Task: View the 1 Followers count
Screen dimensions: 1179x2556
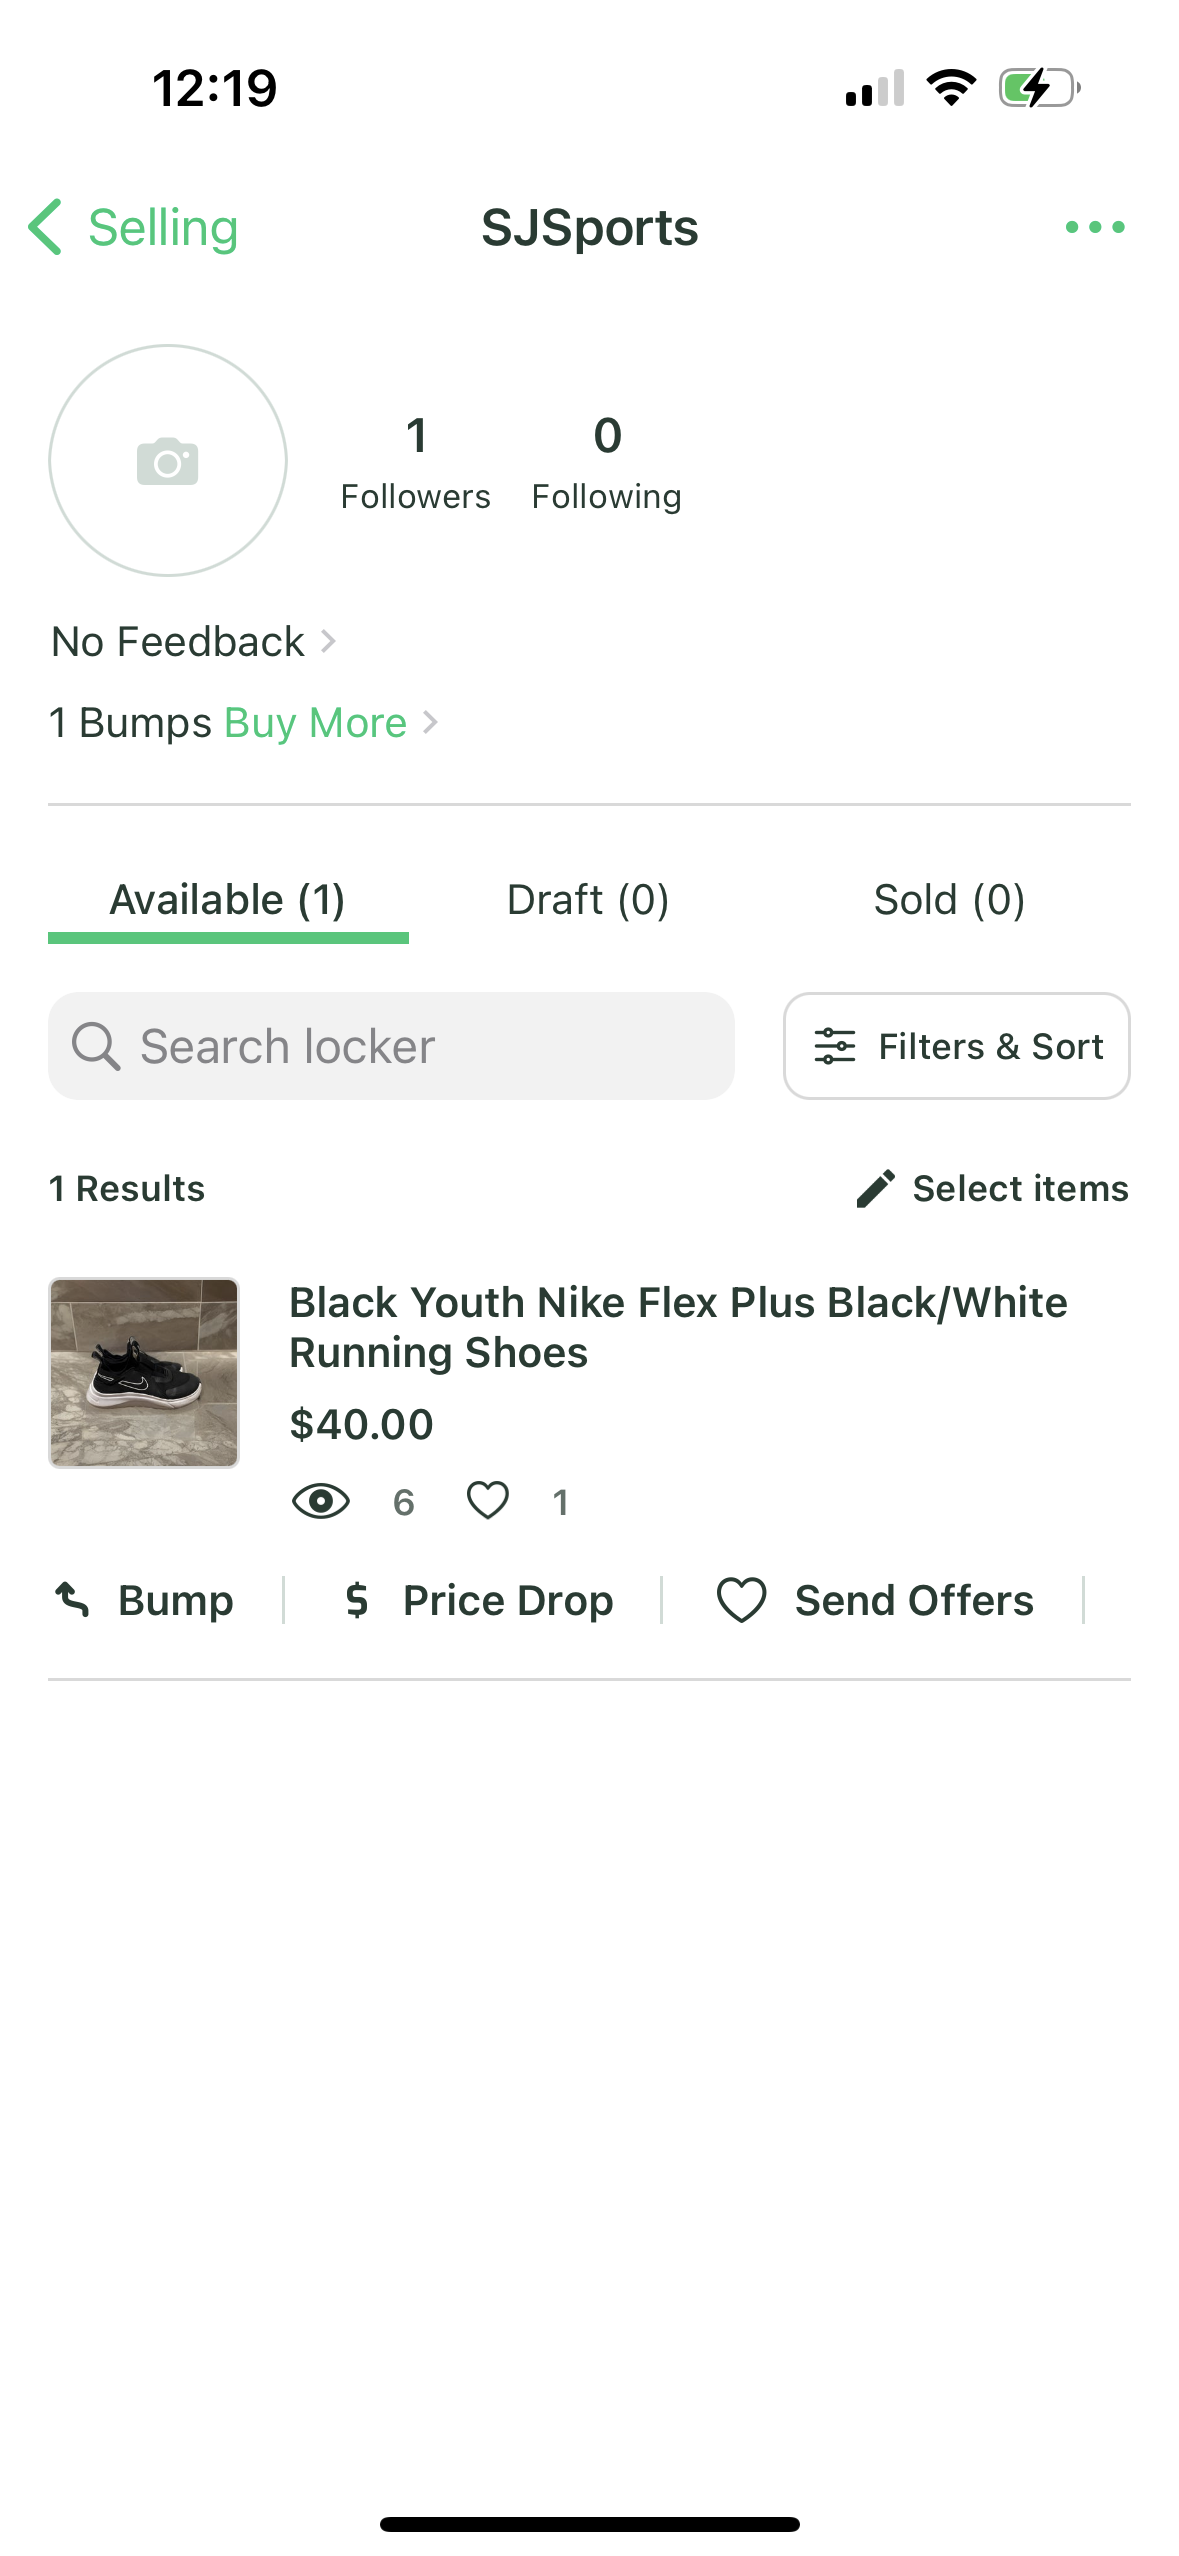Action: coord(415,462)
